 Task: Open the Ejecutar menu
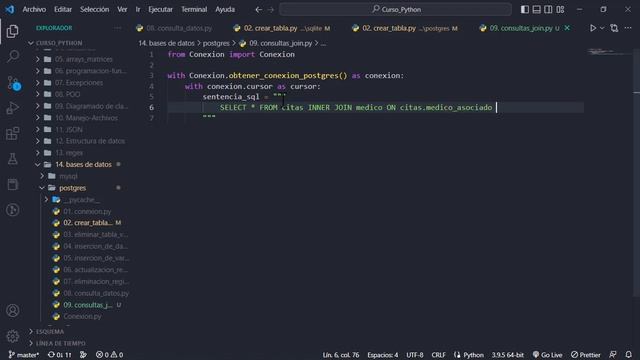click(x=160, y=9)
